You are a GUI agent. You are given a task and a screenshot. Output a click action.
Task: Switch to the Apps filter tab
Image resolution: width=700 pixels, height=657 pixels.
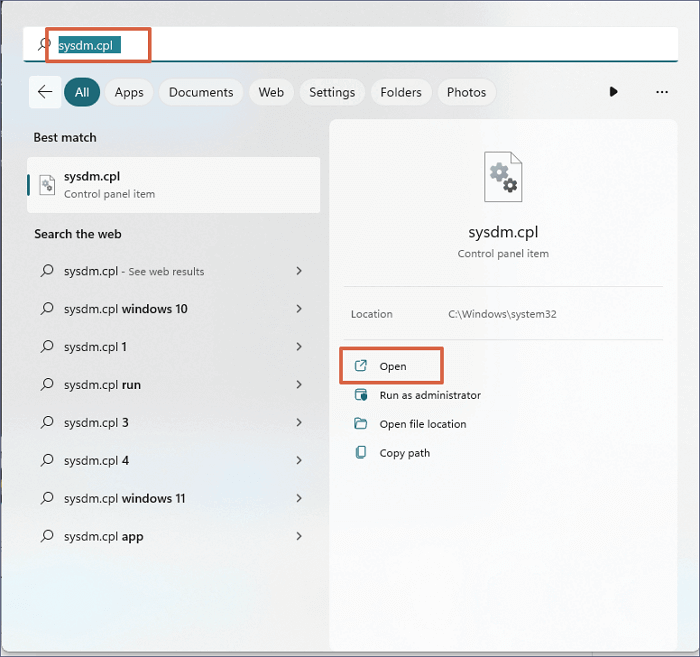129,92
